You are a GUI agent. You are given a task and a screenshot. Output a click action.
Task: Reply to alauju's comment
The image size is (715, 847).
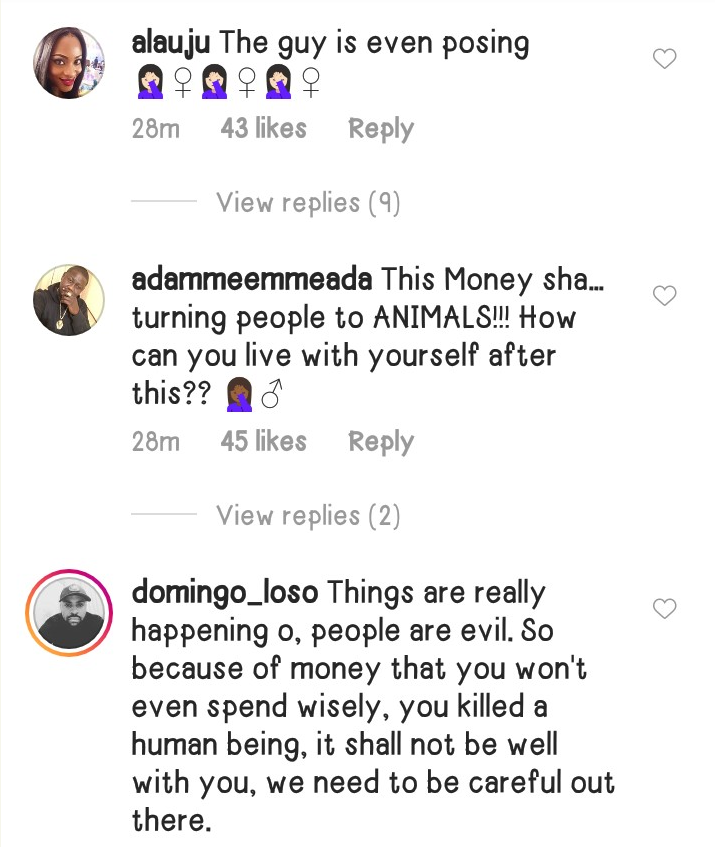point(380,129)
